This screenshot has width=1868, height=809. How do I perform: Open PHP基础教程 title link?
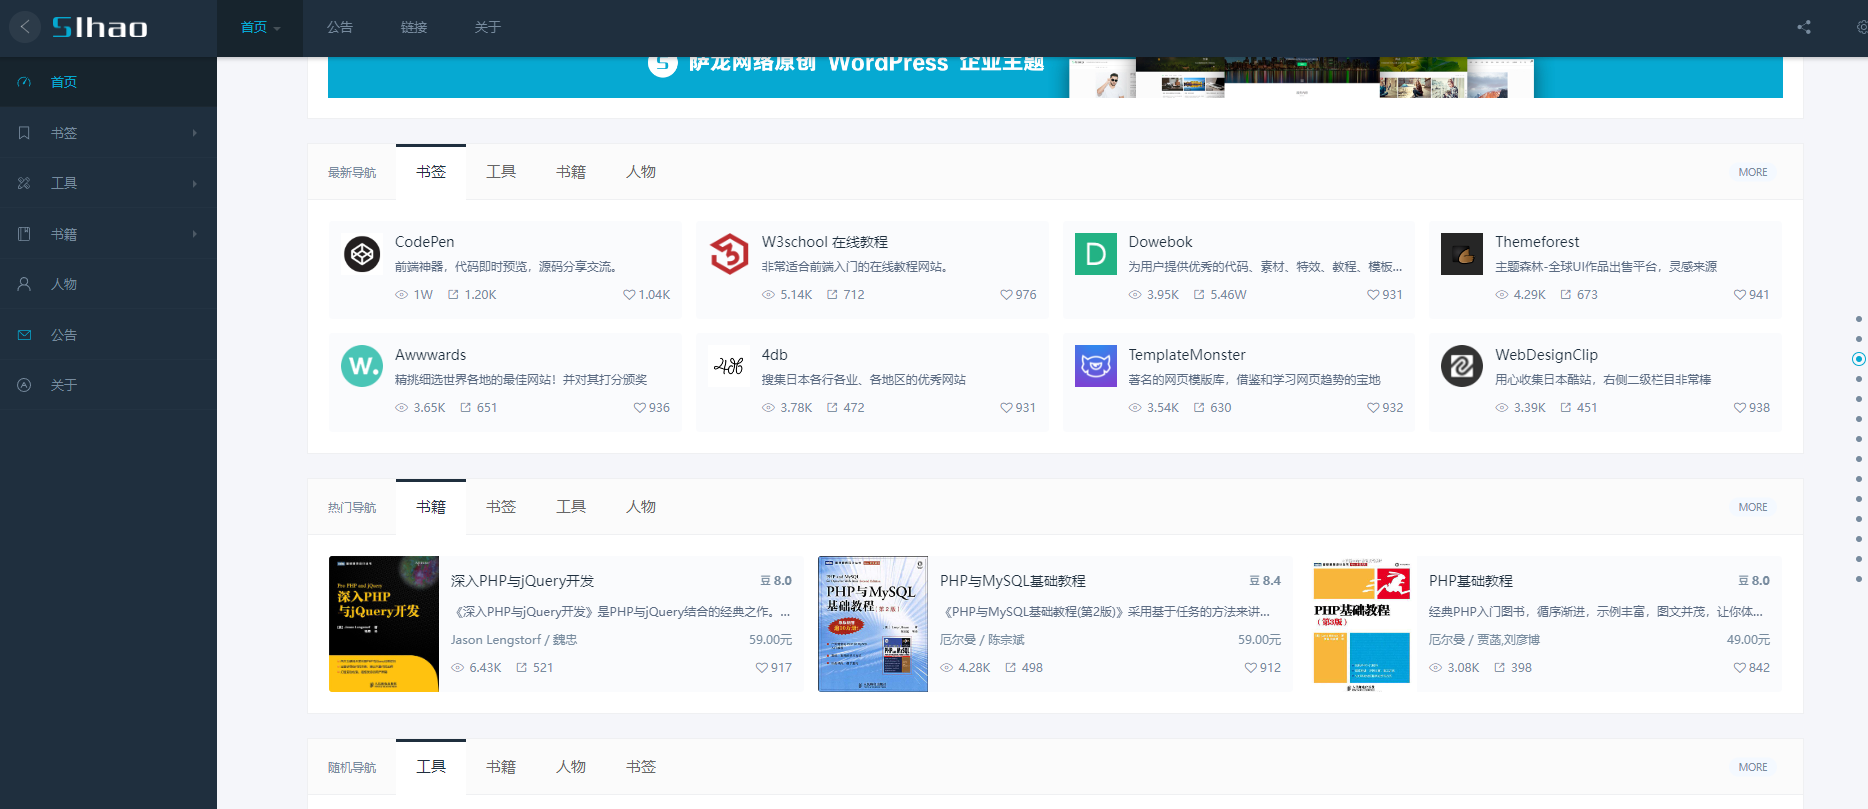[x=1470, y=581]
